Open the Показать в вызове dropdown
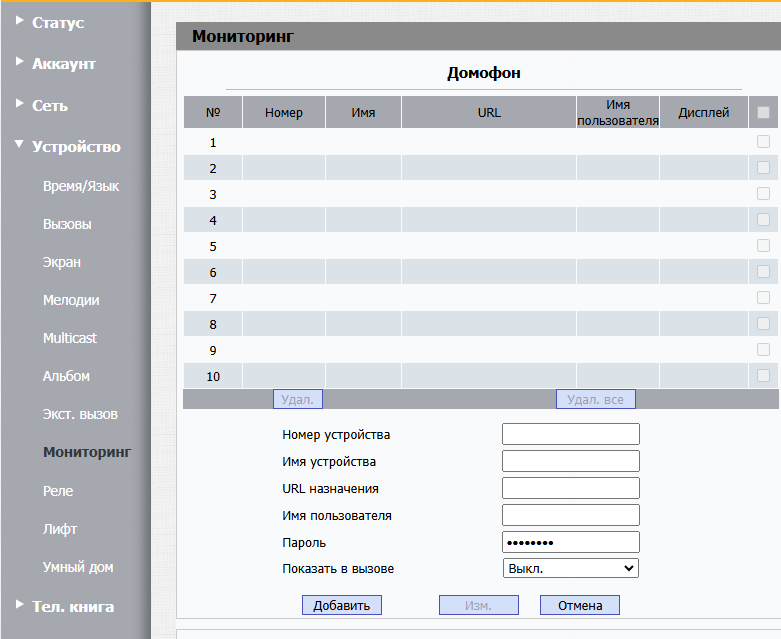The width and height of the screenshot is (781, 639). pyautogui.click(x=570, y=568)
